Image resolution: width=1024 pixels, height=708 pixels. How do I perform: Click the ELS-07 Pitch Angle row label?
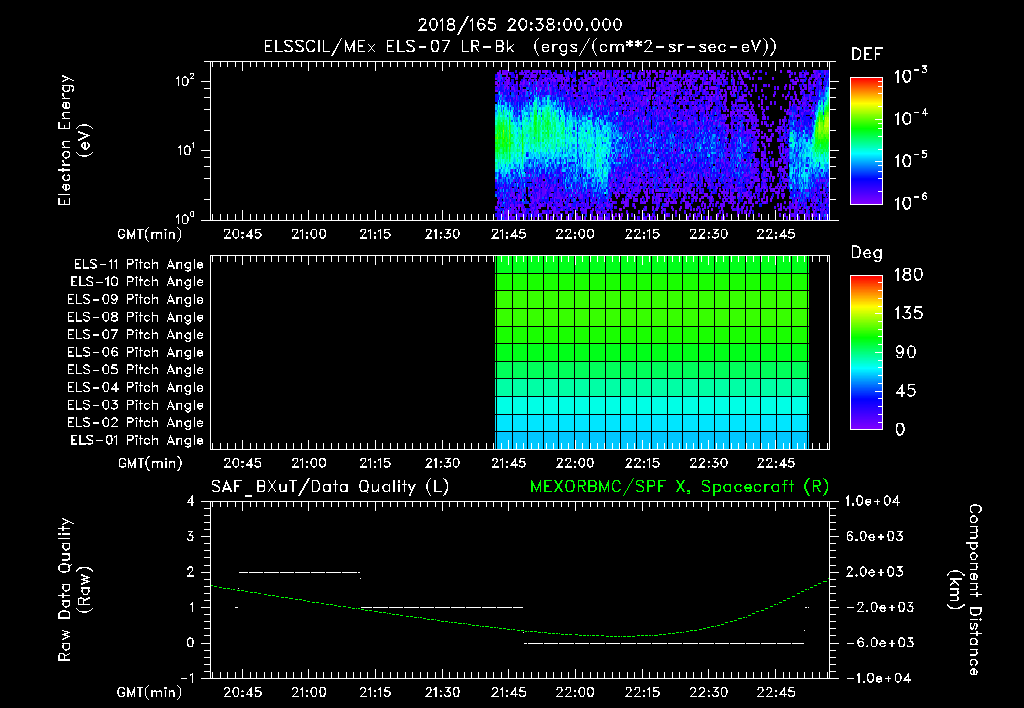136,334
